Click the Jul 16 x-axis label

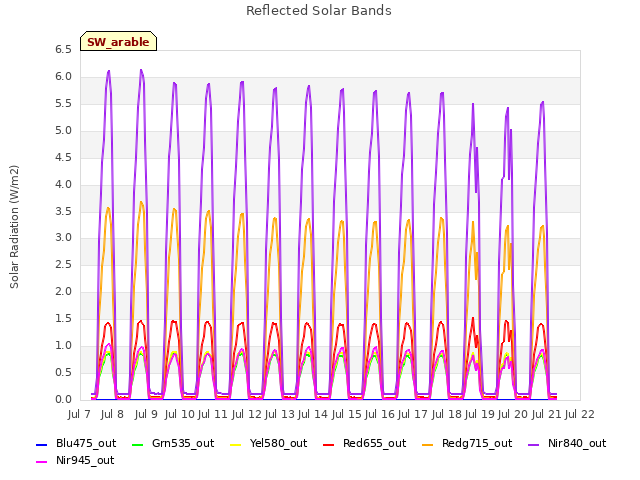(x=380, y=414)
